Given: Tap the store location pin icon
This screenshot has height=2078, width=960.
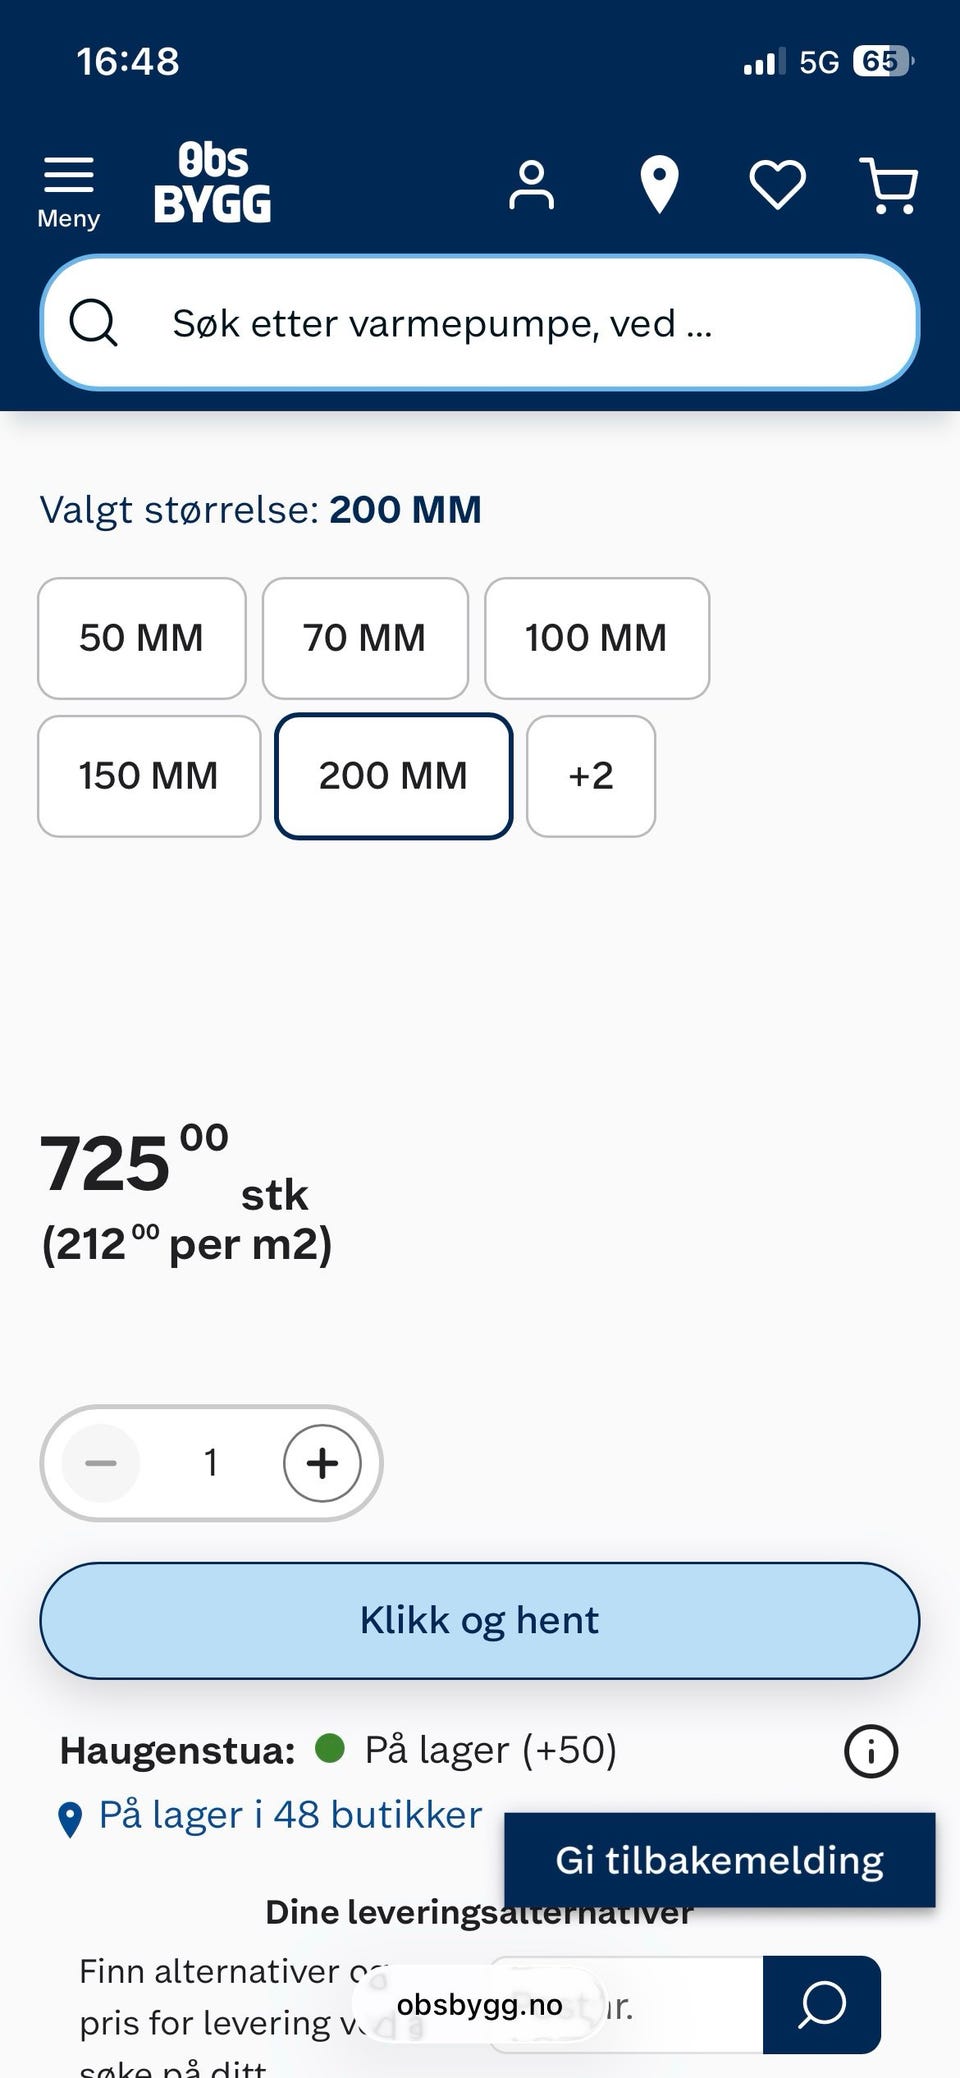Looking at the screenshot, I should coord(659,185).
